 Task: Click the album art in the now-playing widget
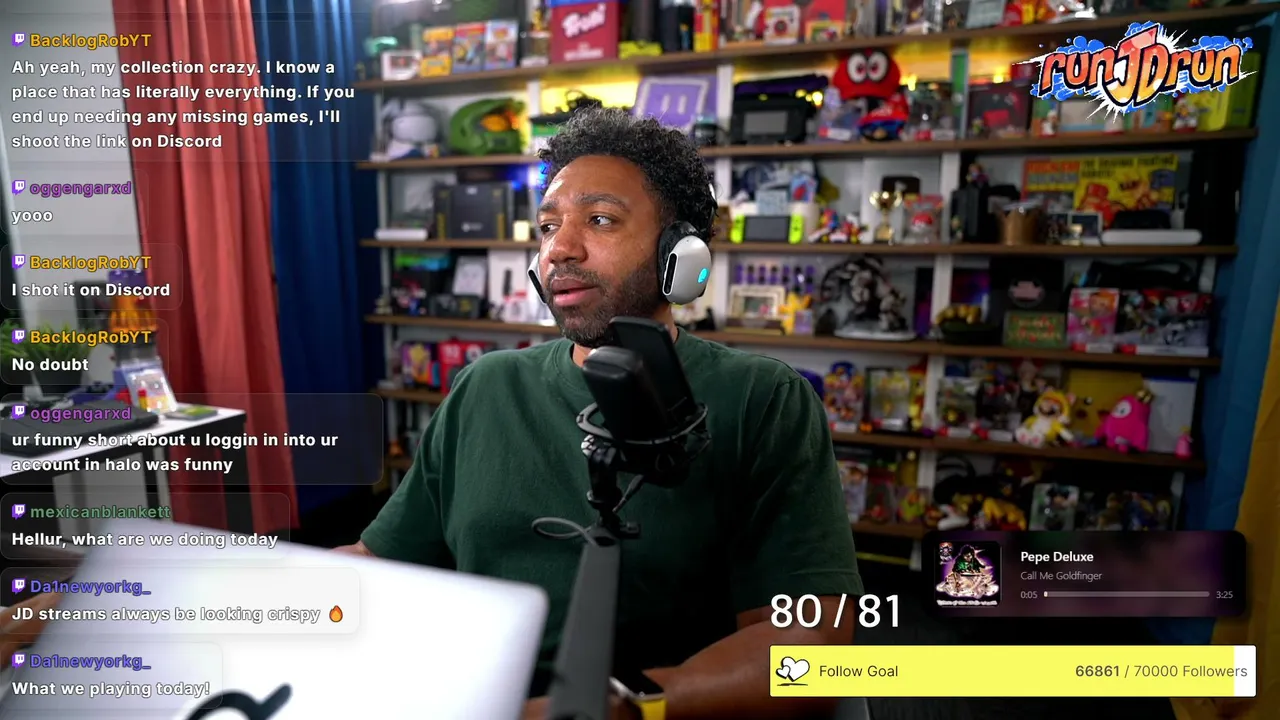pos(968,575)
